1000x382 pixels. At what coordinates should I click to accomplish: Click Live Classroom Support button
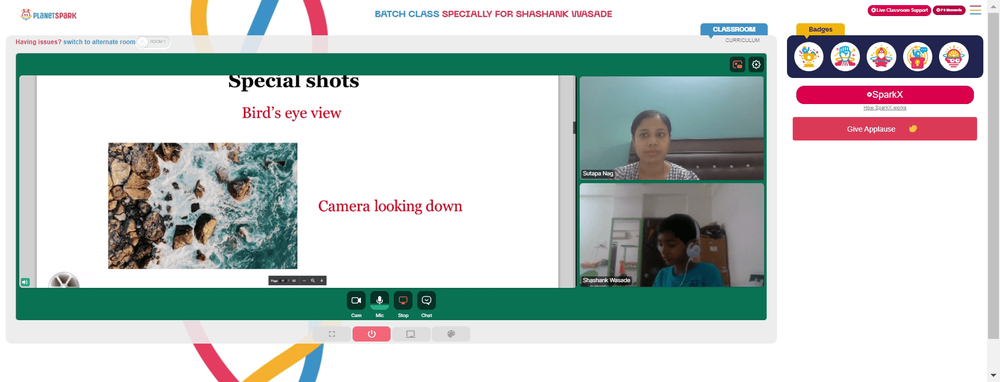[899, 10]
